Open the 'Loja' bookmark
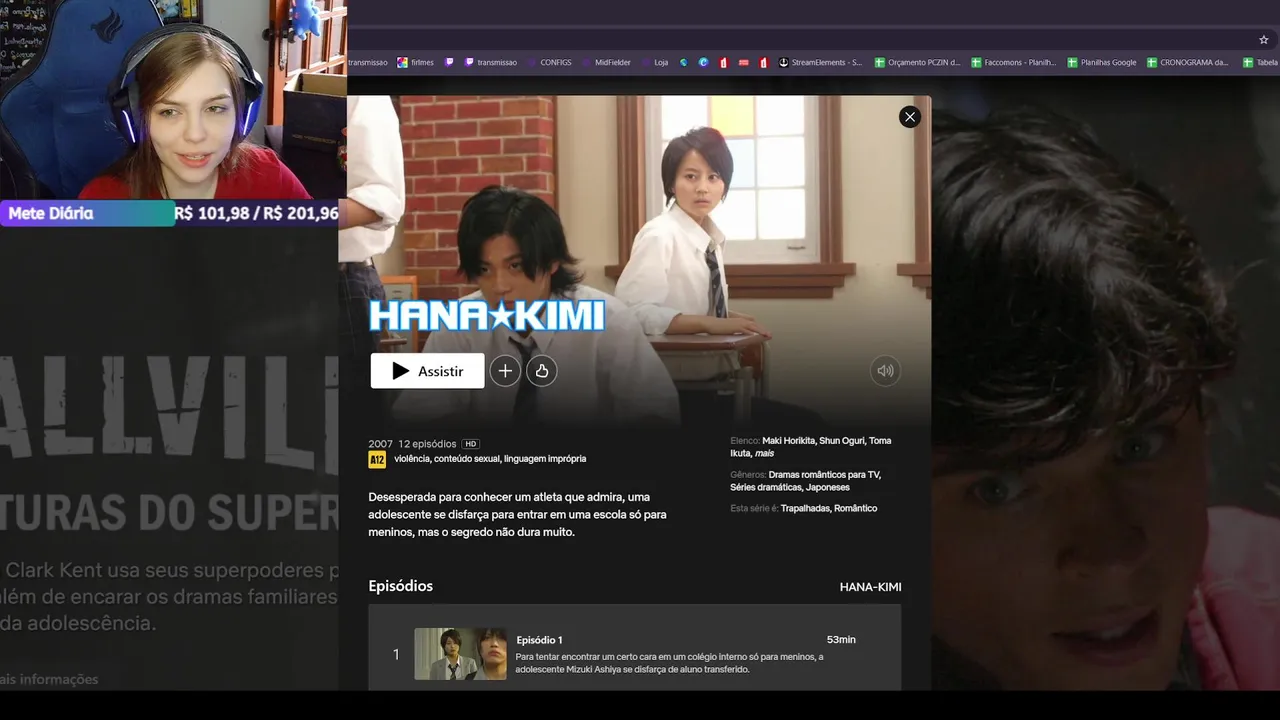1280x720 pixels. pyautogui.click(x=654, y=62)
